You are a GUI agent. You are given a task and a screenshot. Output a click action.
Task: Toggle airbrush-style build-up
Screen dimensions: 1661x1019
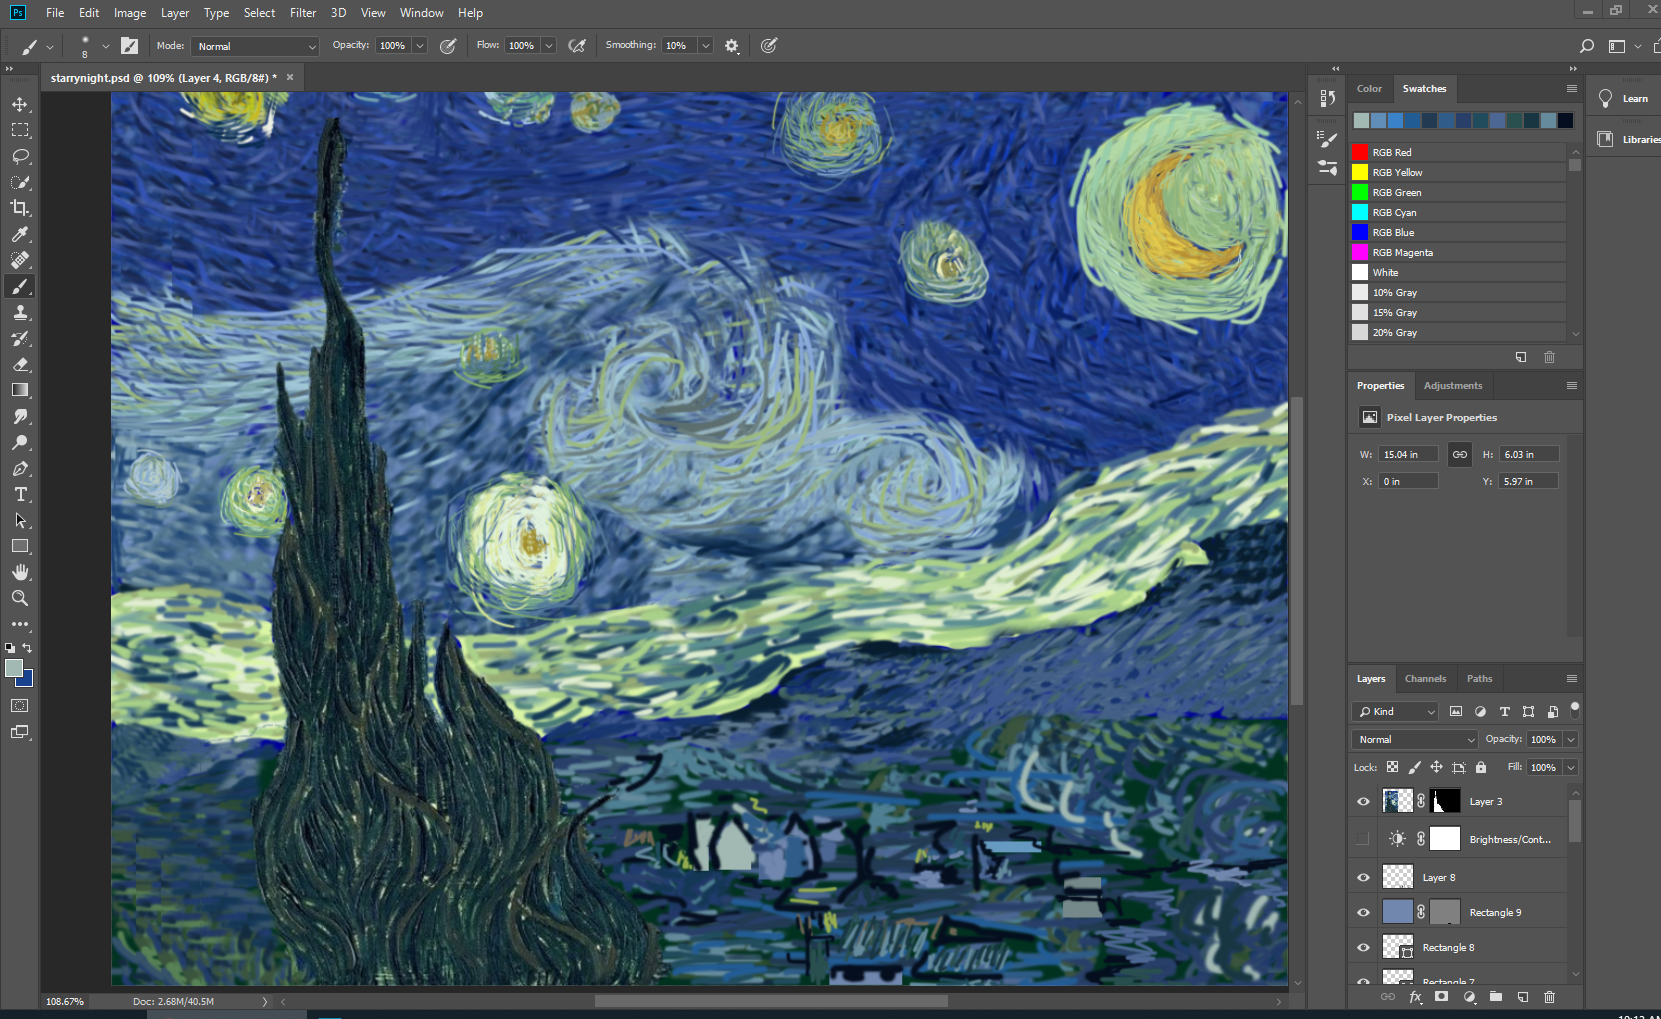coord(577,46)
